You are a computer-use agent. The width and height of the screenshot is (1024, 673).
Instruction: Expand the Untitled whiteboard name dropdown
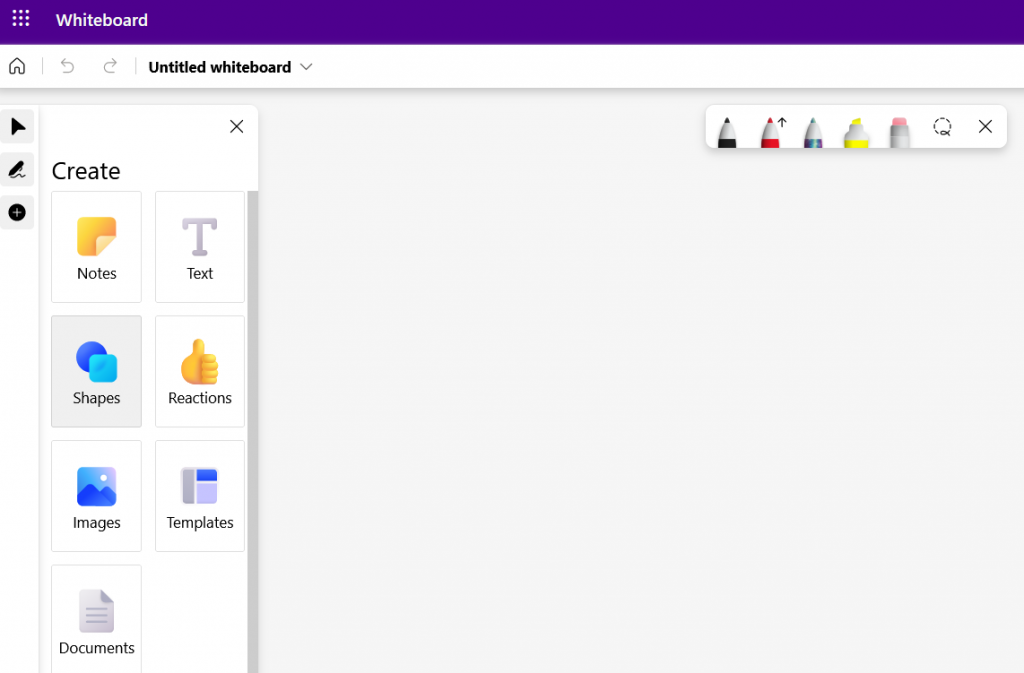[x=306, y=67]
